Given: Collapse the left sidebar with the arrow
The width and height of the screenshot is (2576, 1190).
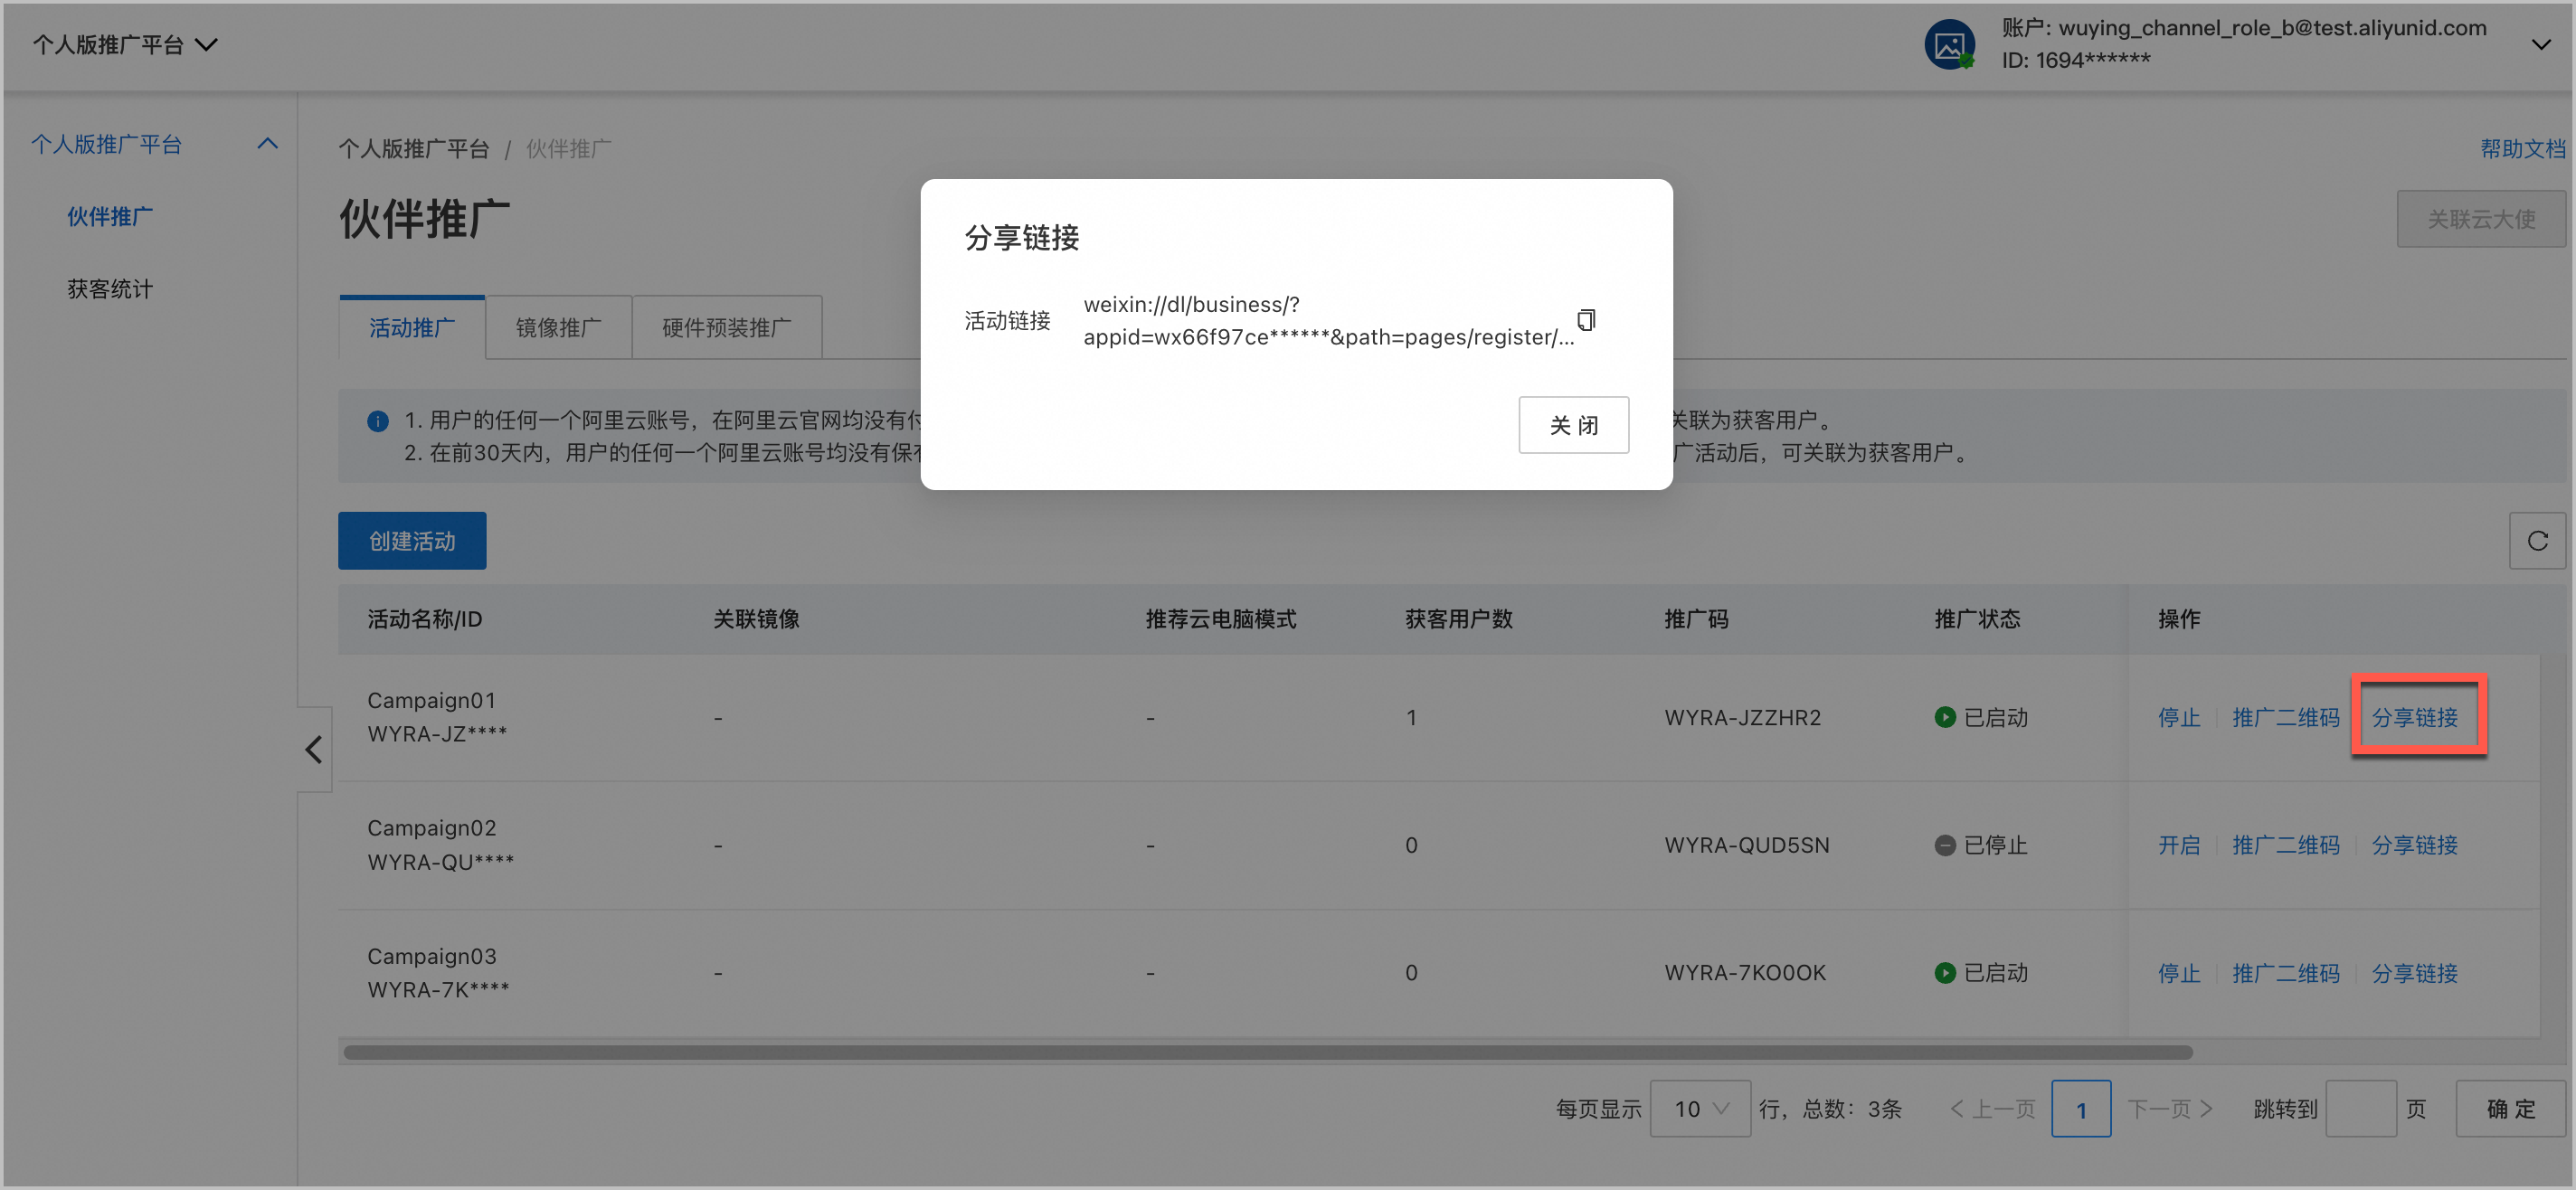Looking at the screenshot, I should (x=314, y=748).
